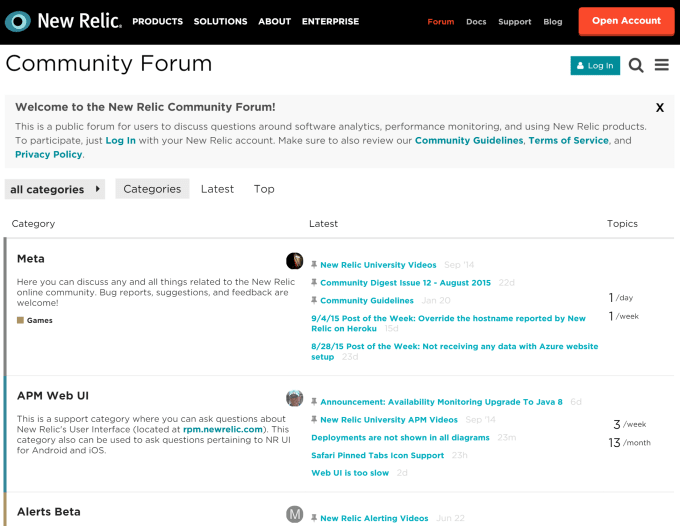Expand the all categories dropdown
The height and width of the screenshot is (526, 680).
(55, 189)
